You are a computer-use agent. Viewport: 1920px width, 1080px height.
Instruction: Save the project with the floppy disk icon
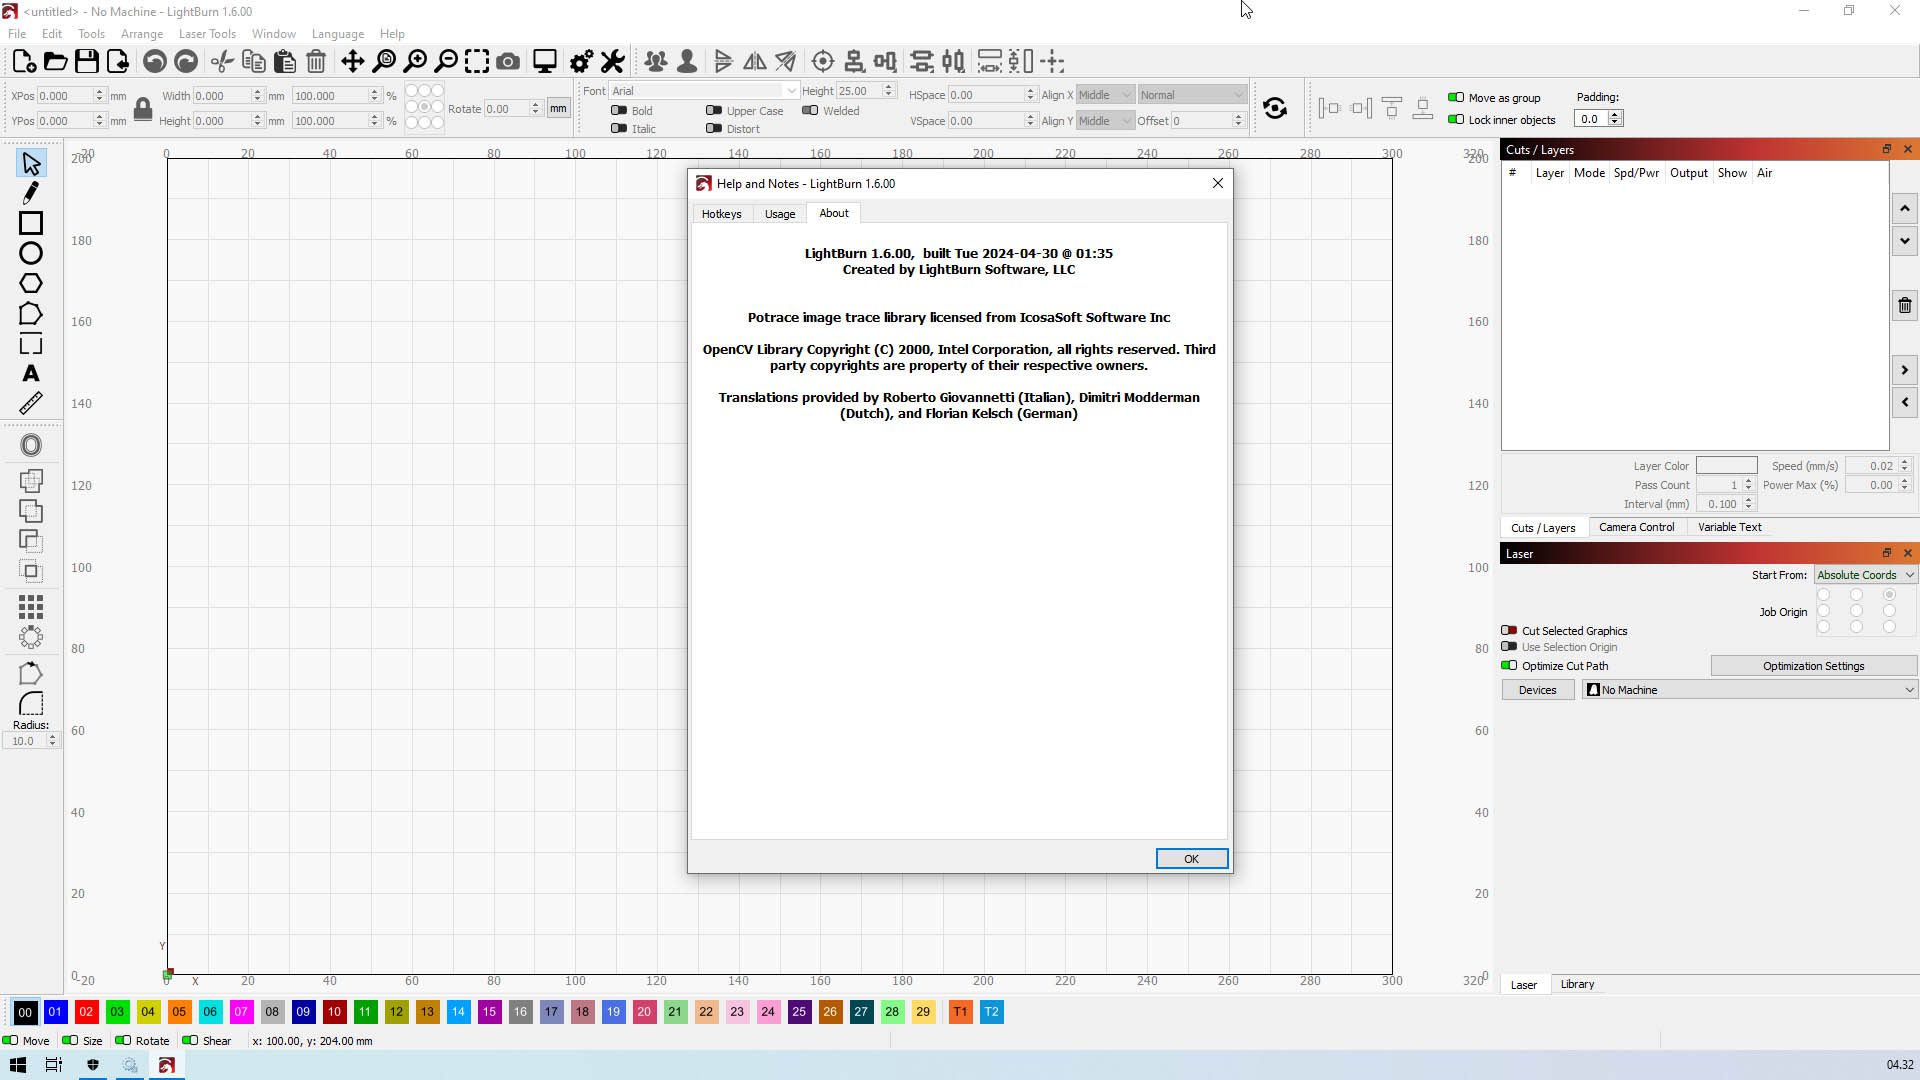tap(87, 62)
